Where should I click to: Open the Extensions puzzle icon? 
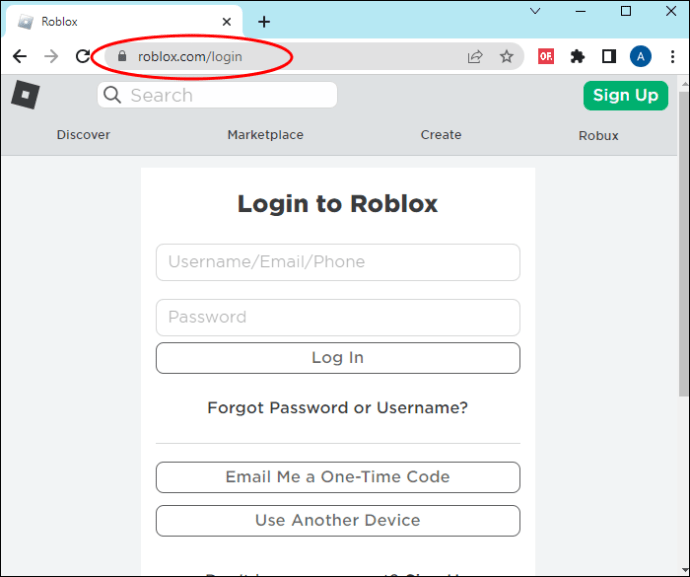(x=577, y=56)
